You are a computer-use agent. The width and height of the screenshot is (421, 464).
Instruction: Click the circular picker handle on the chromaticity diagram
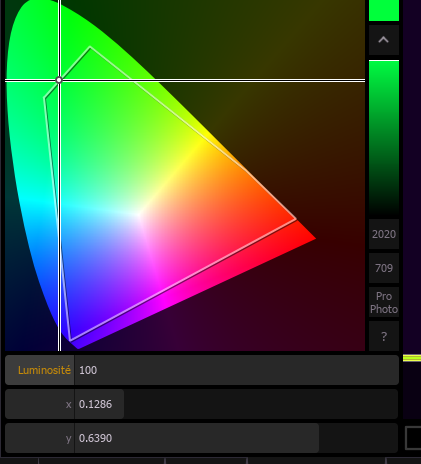(x=59, y=80)
